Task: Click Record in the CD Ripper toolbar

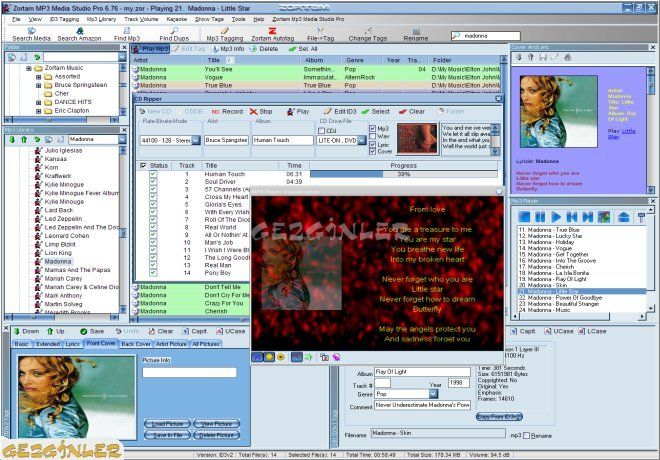Action: pos(227,112)
